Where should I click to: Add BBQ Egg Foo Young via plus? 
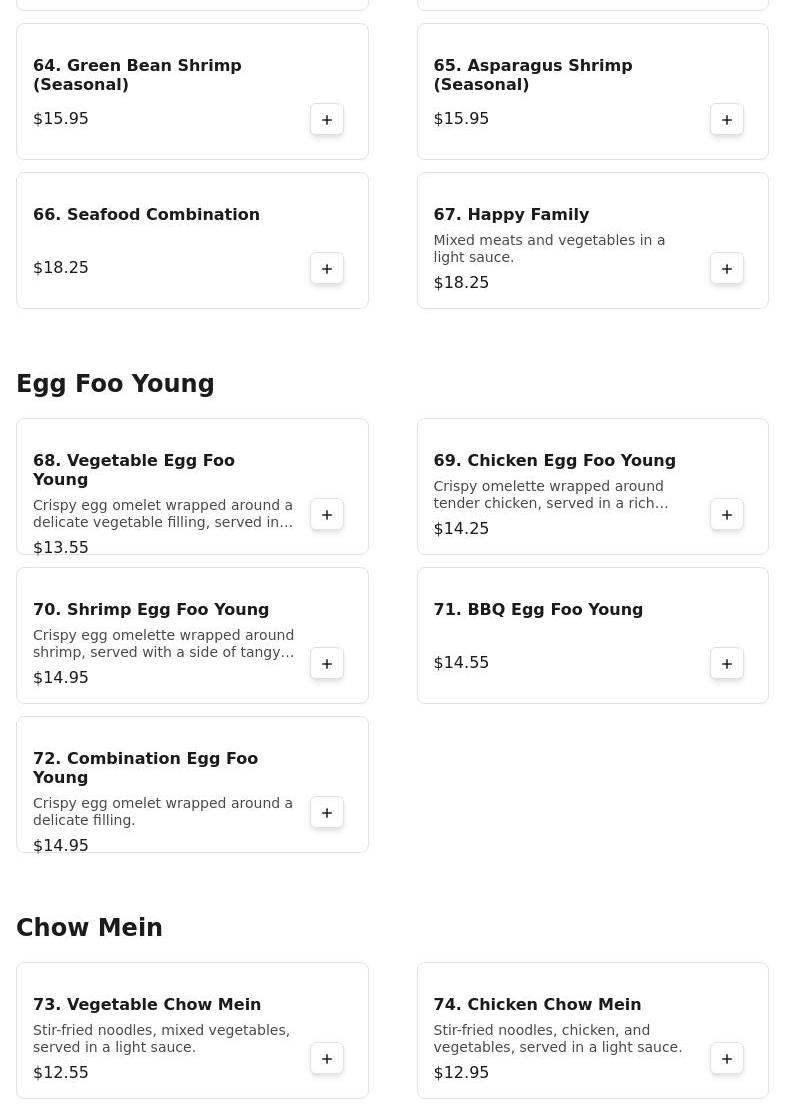727,664
